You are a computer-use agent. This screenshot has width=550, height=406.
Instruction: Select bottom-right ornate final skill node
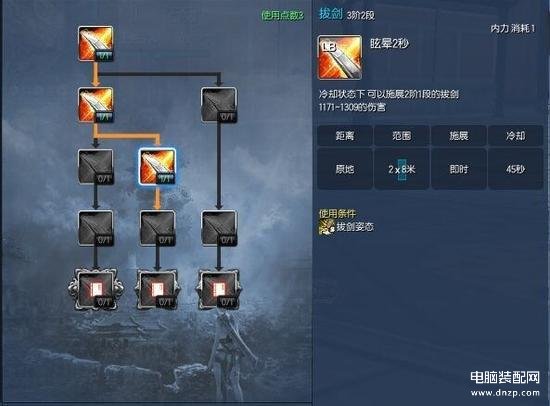point(219,290)
